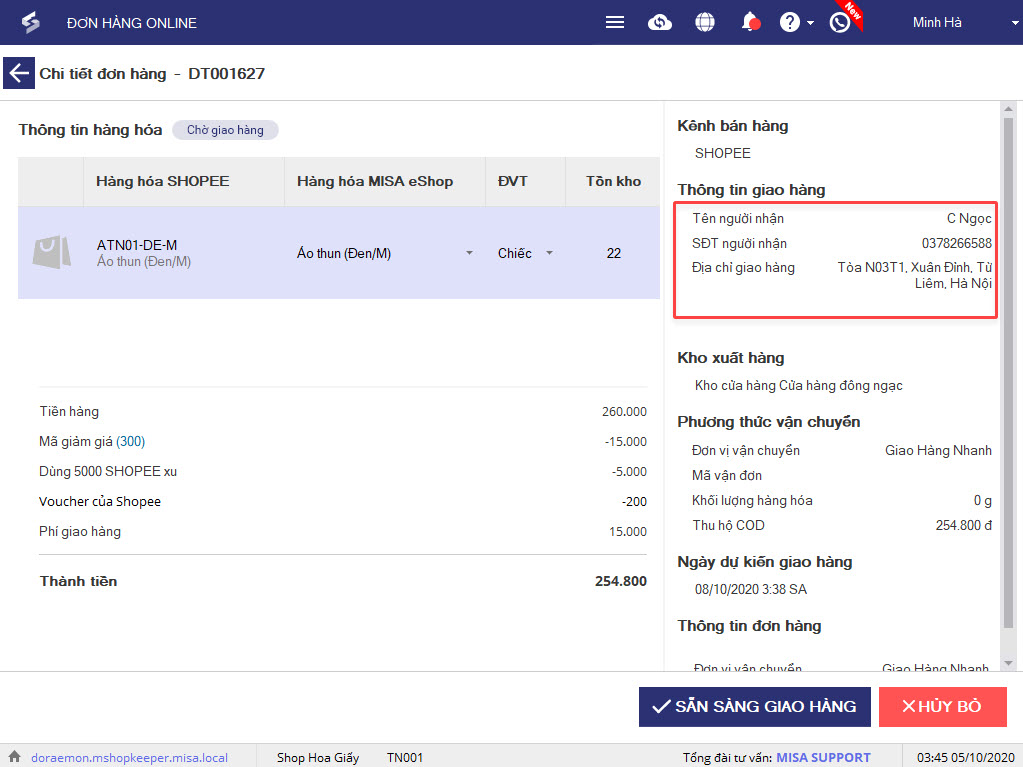
Task: Open the globe language icon
Action: click(705, 23)
